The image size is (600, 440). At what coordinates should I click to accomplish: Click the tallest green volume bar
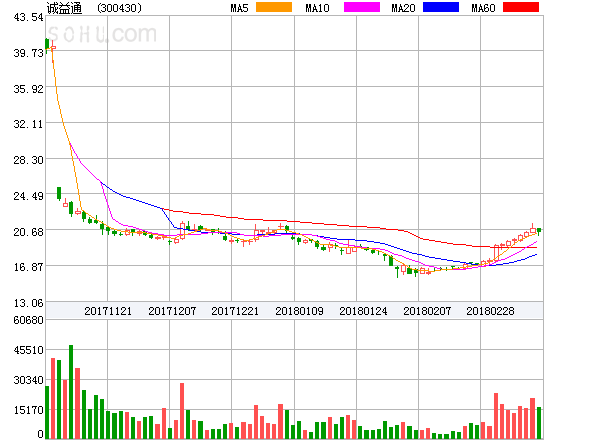point(71,392)
